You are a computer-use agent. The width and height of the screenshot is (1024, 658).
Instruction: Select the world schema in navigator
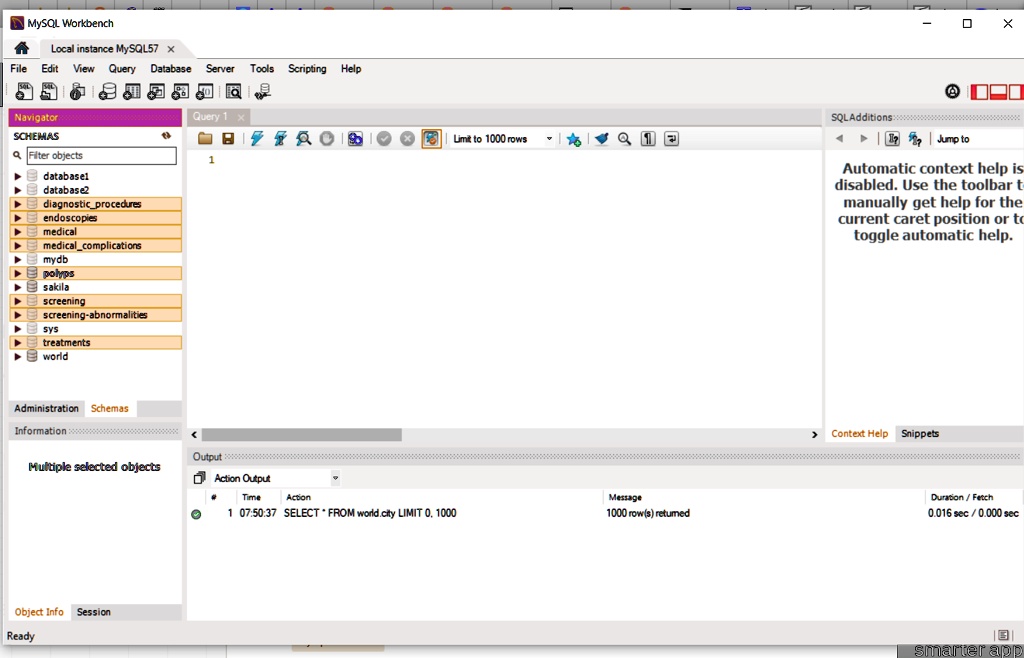click(x=55, y=356)
